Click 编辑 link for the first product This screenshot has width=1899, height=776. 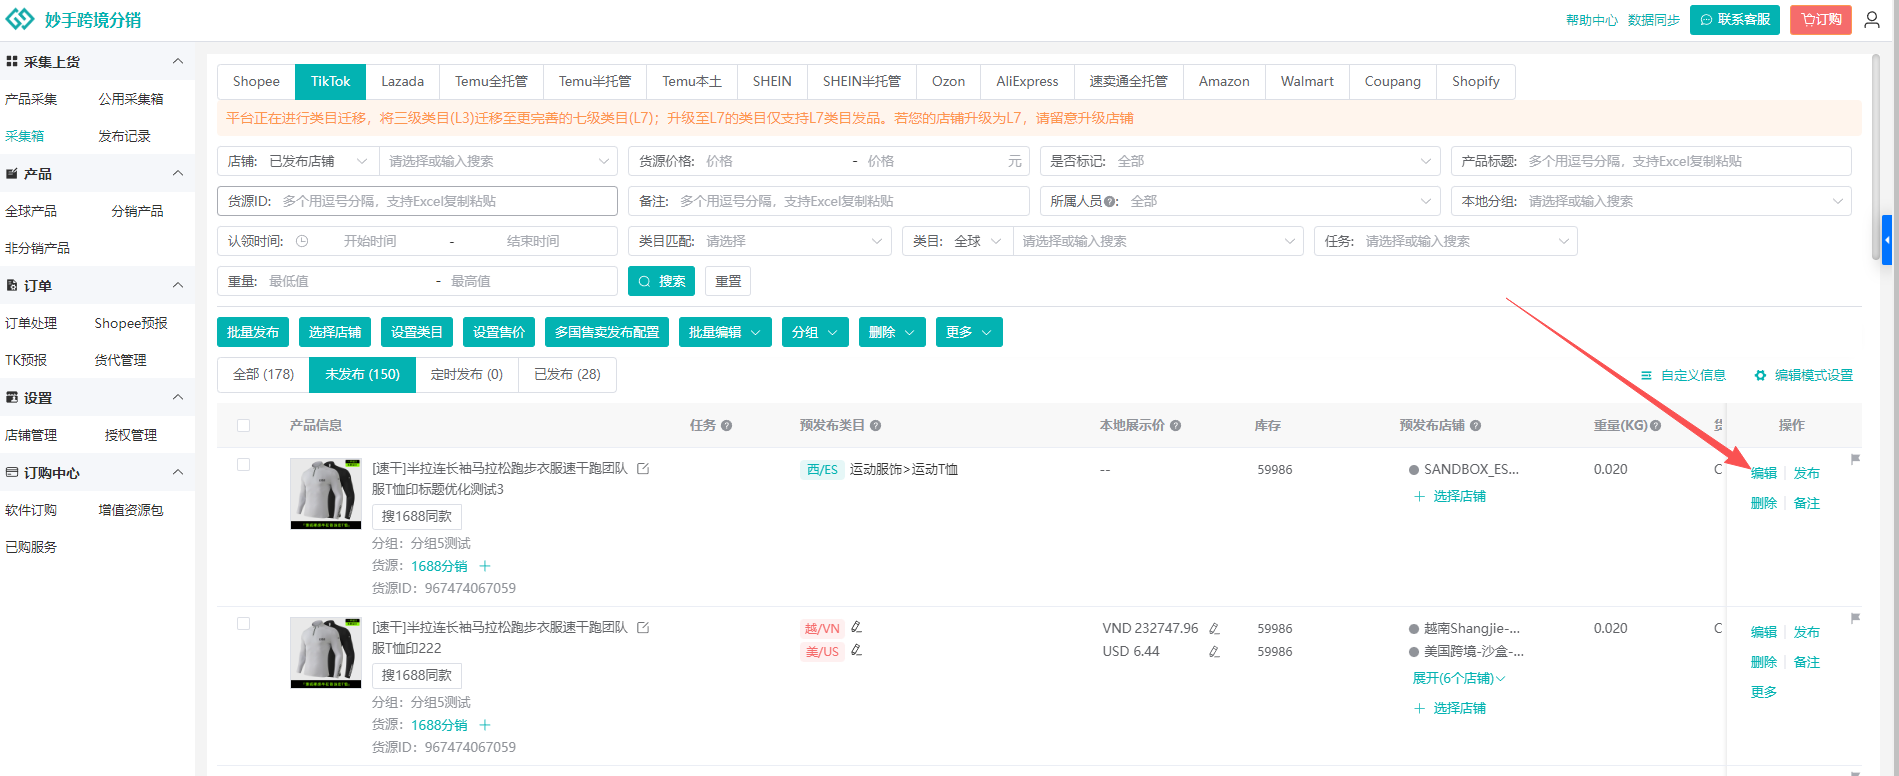pos(1763,473)
